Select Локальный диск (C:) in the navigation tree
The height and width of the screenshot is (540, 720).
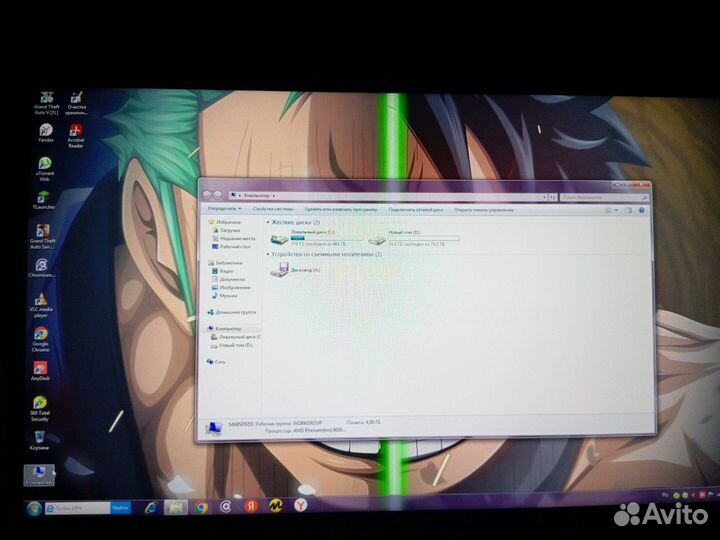coord(236,337)
